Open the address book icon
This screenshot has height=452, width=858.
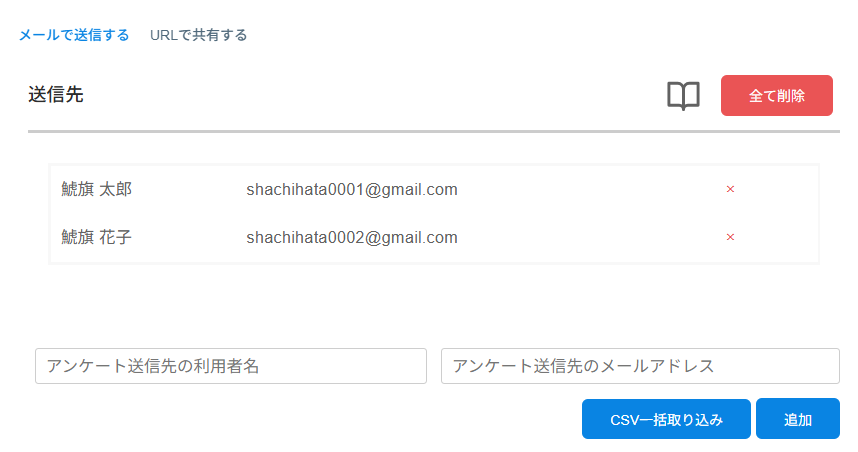pyautogui.click(x=683, y=96)
